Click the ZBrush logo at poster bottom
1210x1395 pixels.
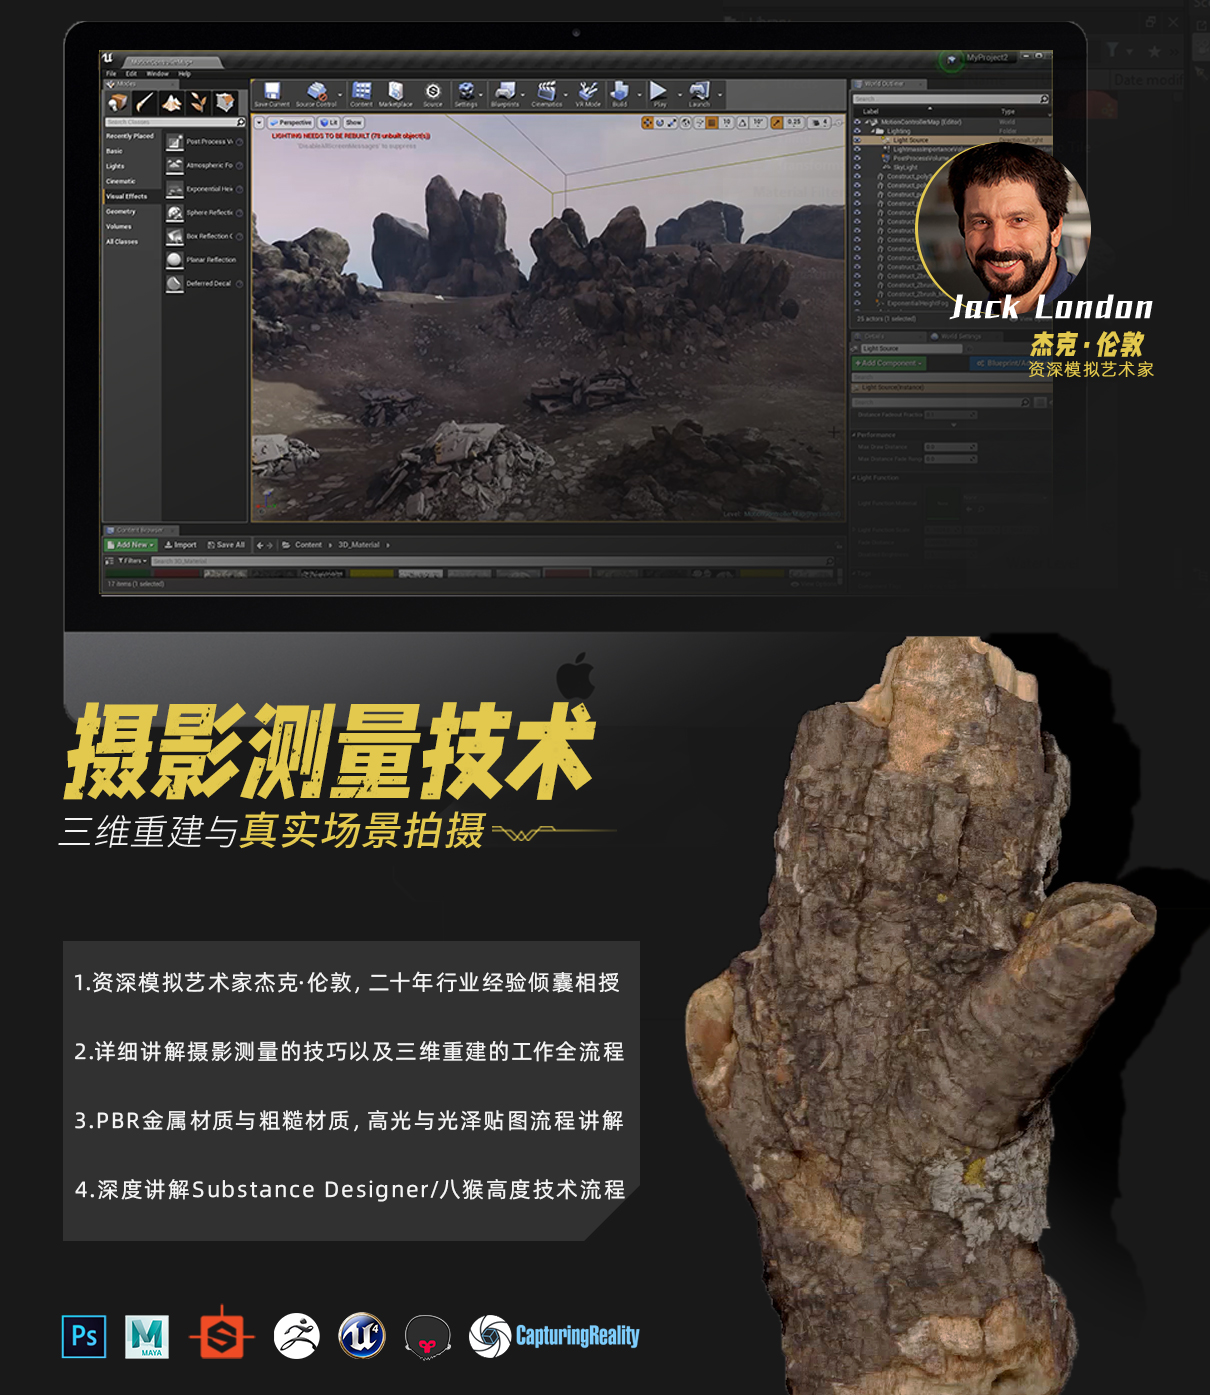297,1336
